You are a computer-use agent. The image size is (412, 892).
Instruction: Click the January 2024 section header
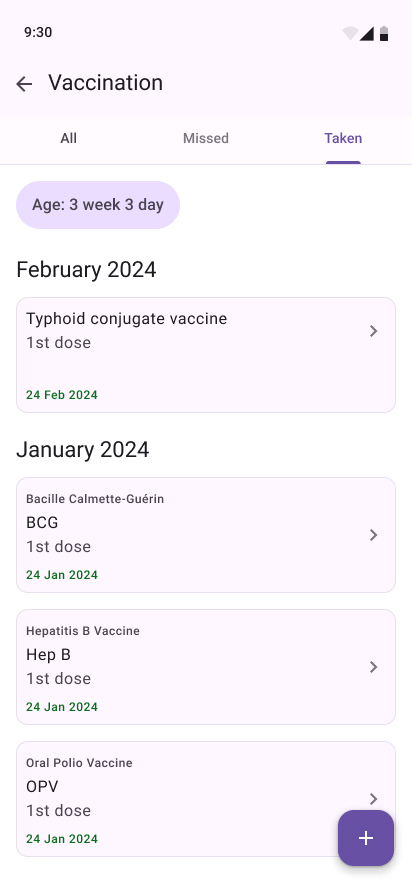click(x=83, y=449)
